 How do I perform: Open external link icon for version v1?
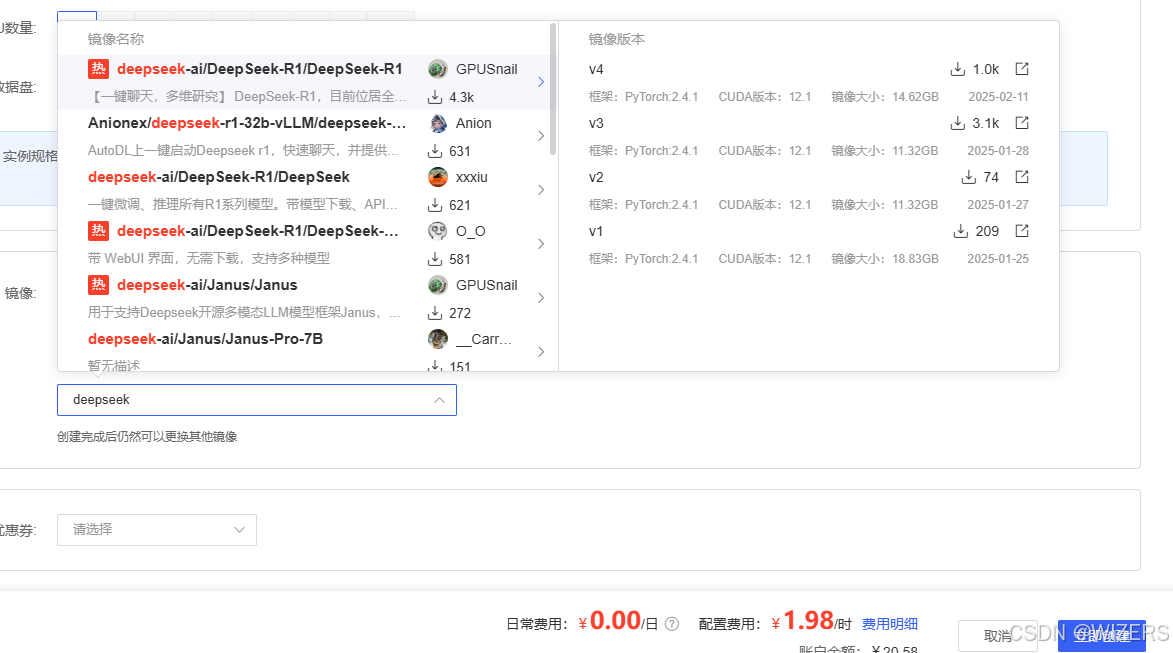pyautogui.click(x=1022, y=230)
